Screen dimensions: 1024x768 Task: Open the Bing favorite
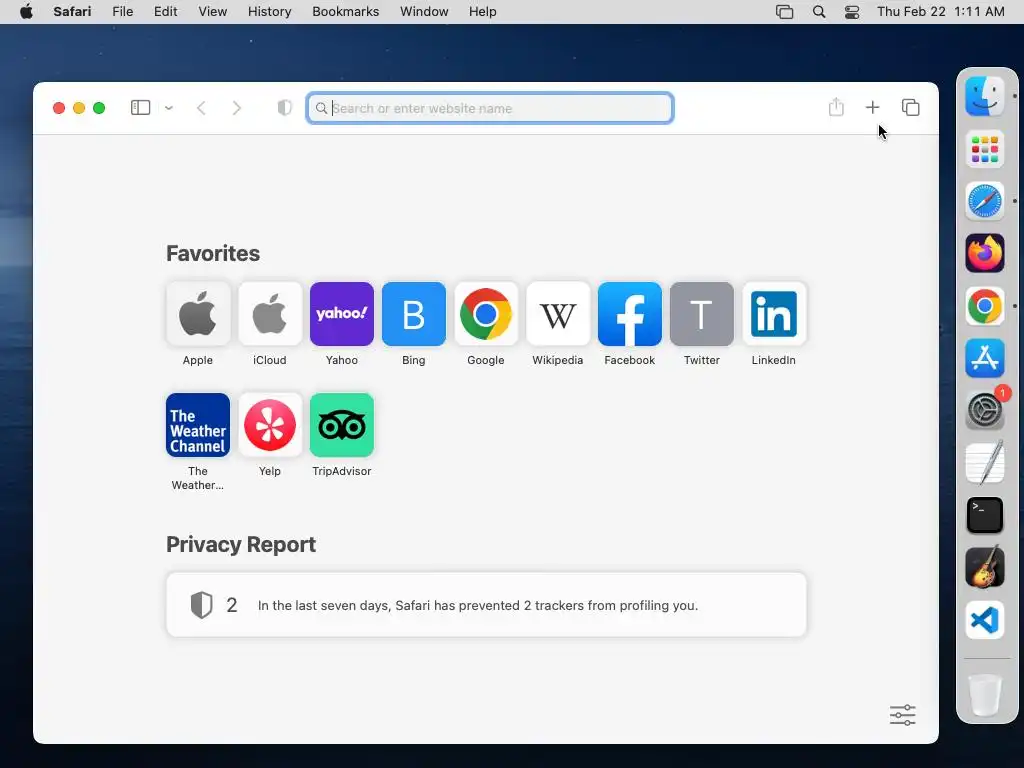(x=413, y=314)
